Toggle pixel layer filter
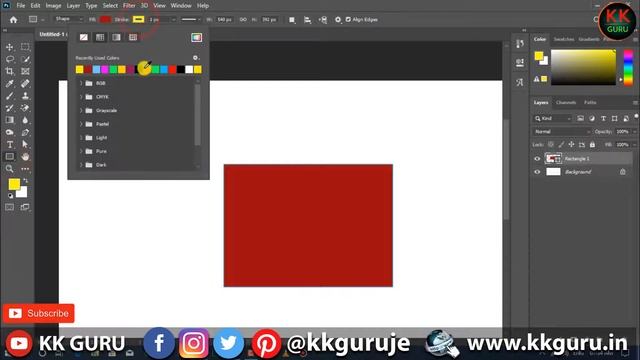The height and width of the screenshot is (360, 640). pyautogui.click(x=580, y=119)
